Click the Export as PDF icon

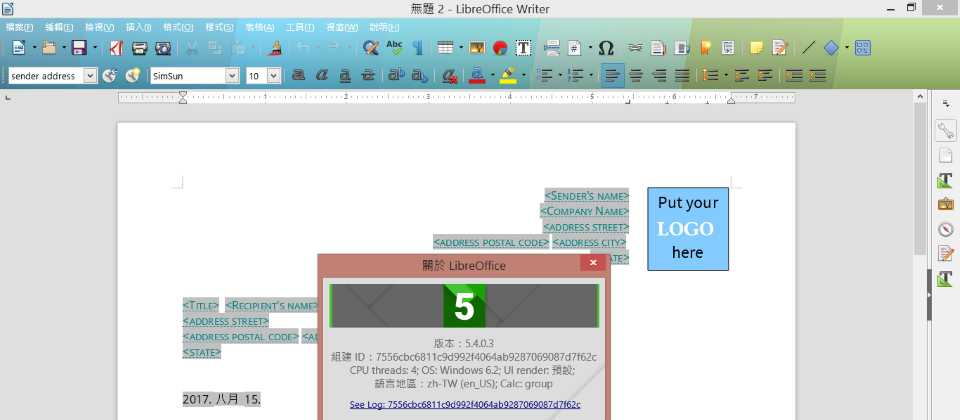(x=117, y=47)
